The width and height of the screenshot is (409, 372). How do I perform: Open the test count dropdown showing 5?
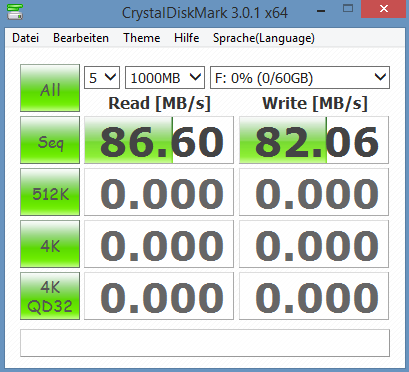102,78
